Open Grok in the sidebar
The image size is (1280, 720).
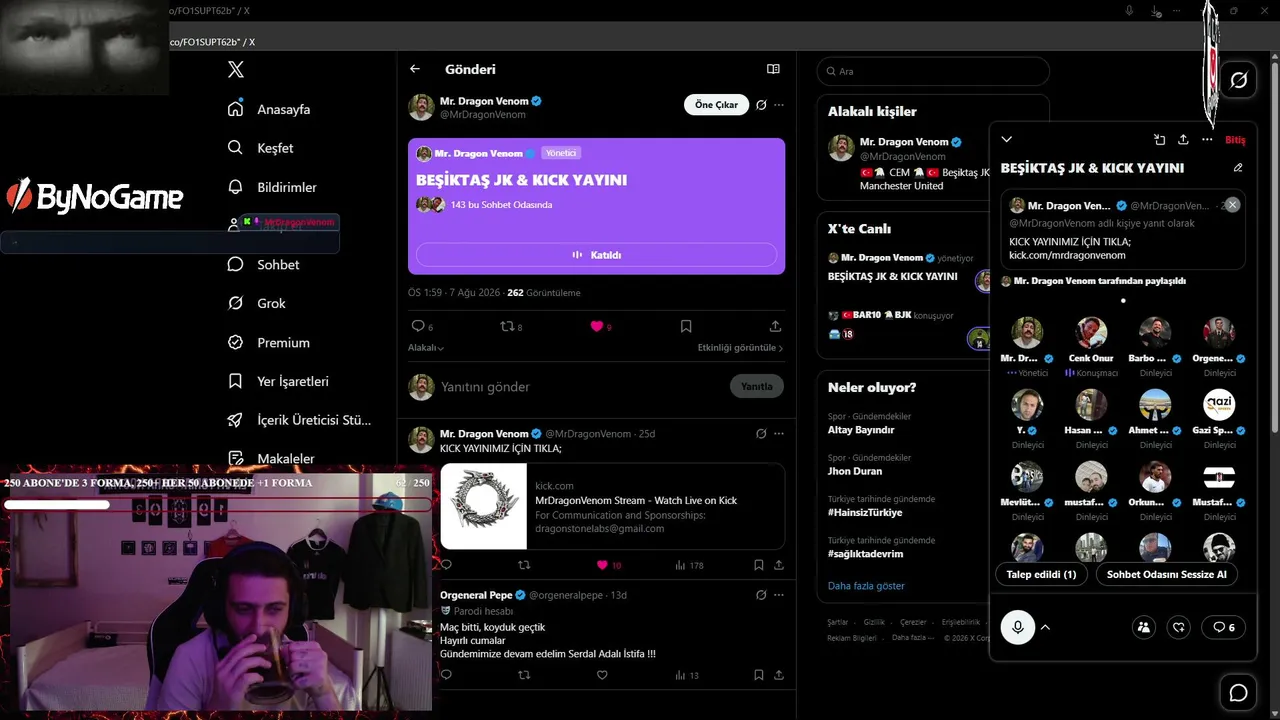pyautogui.click(x=257, y=303)
